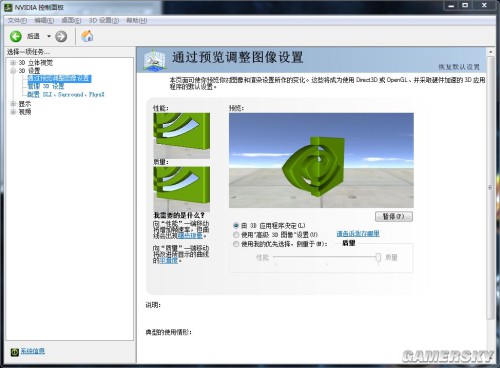Collapse the 3D settings tree node

[x=13, y=71]
